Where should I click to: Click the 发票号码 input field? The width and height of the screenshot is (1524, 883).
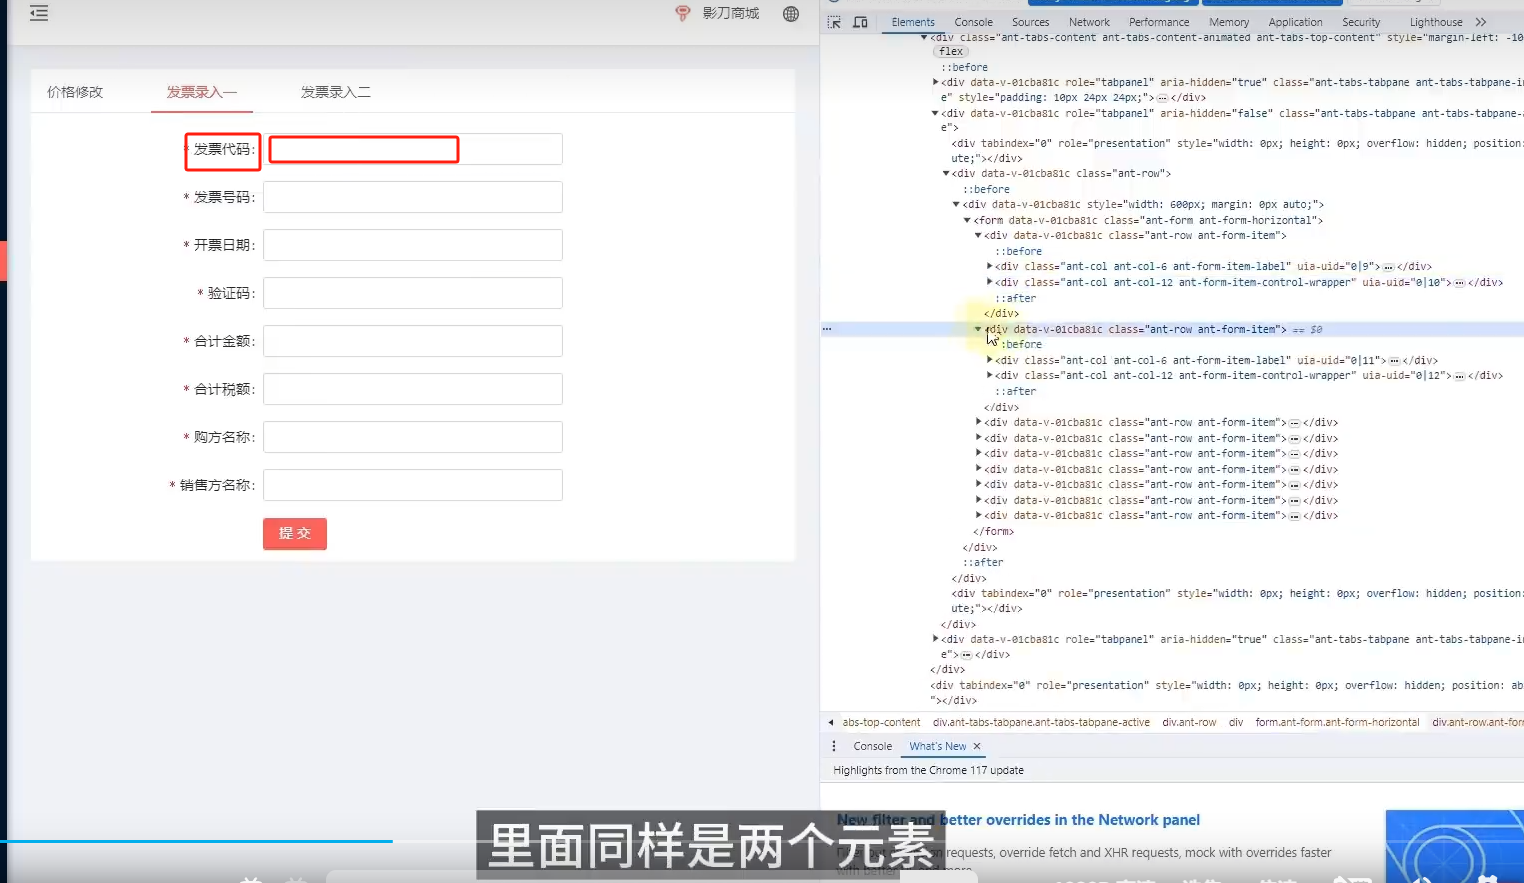coord(412,197)
